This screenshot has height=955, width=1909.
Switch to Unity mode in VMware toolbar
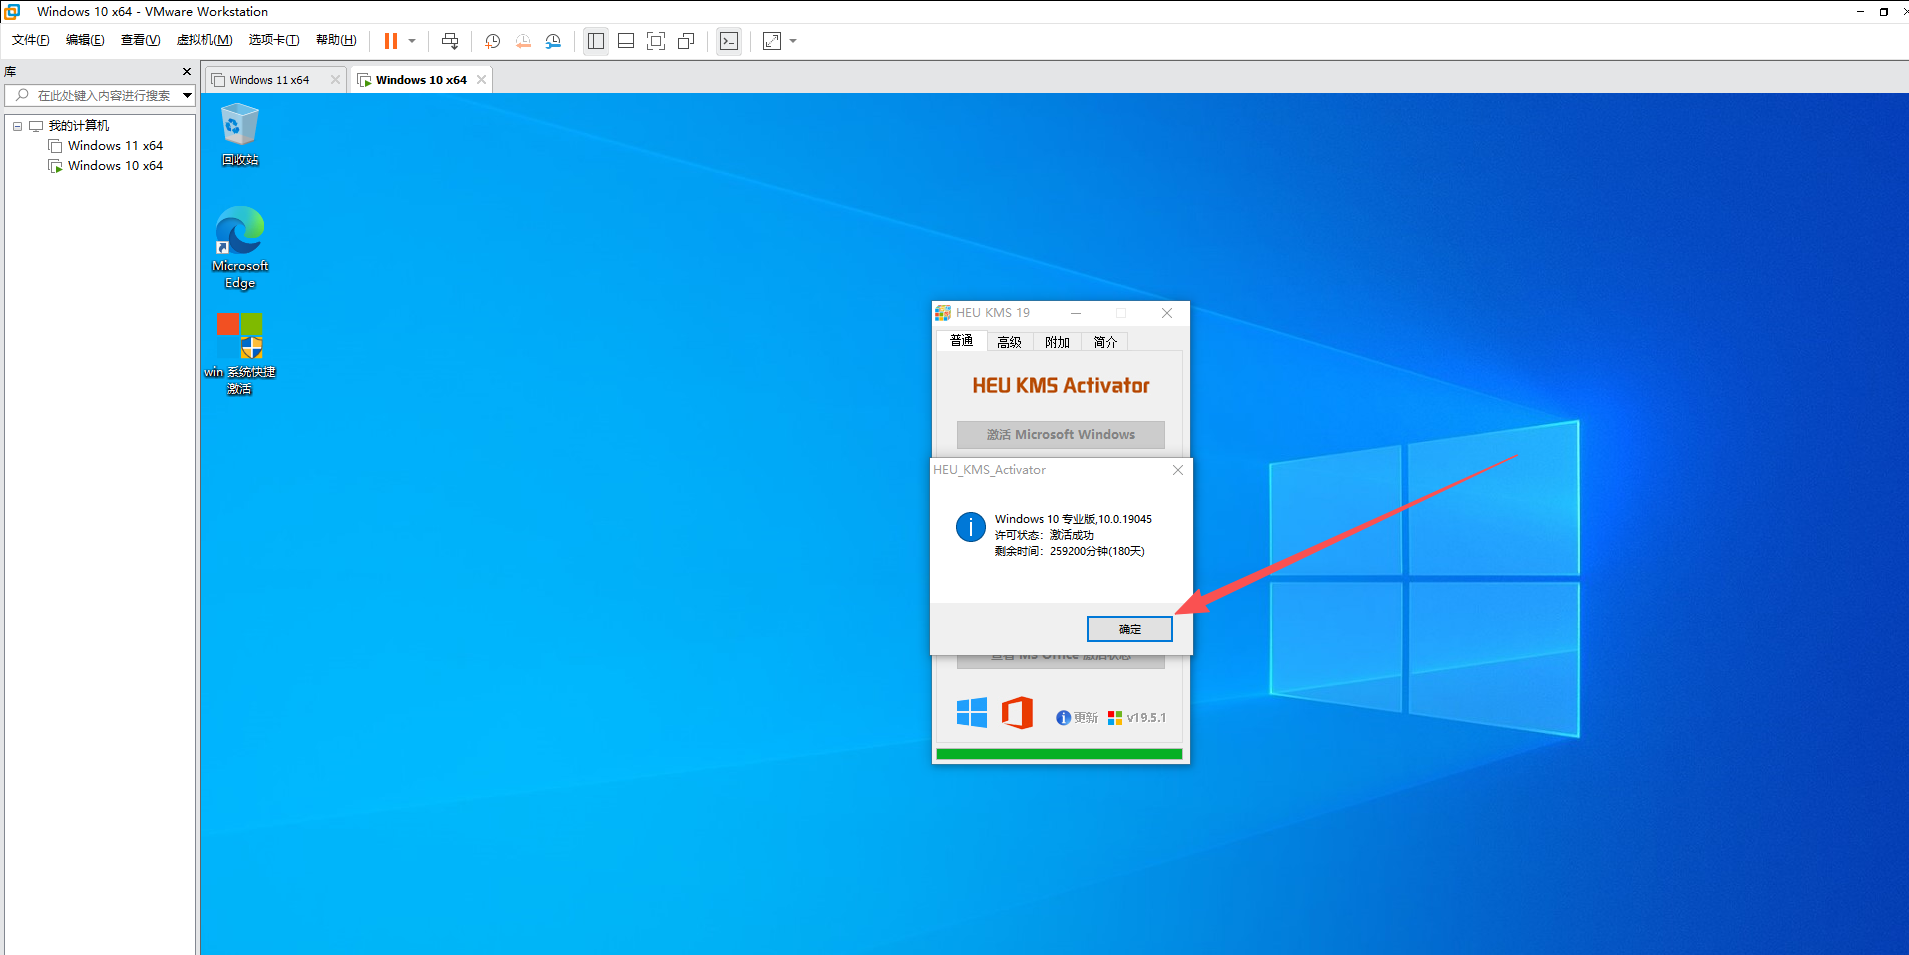686,41
